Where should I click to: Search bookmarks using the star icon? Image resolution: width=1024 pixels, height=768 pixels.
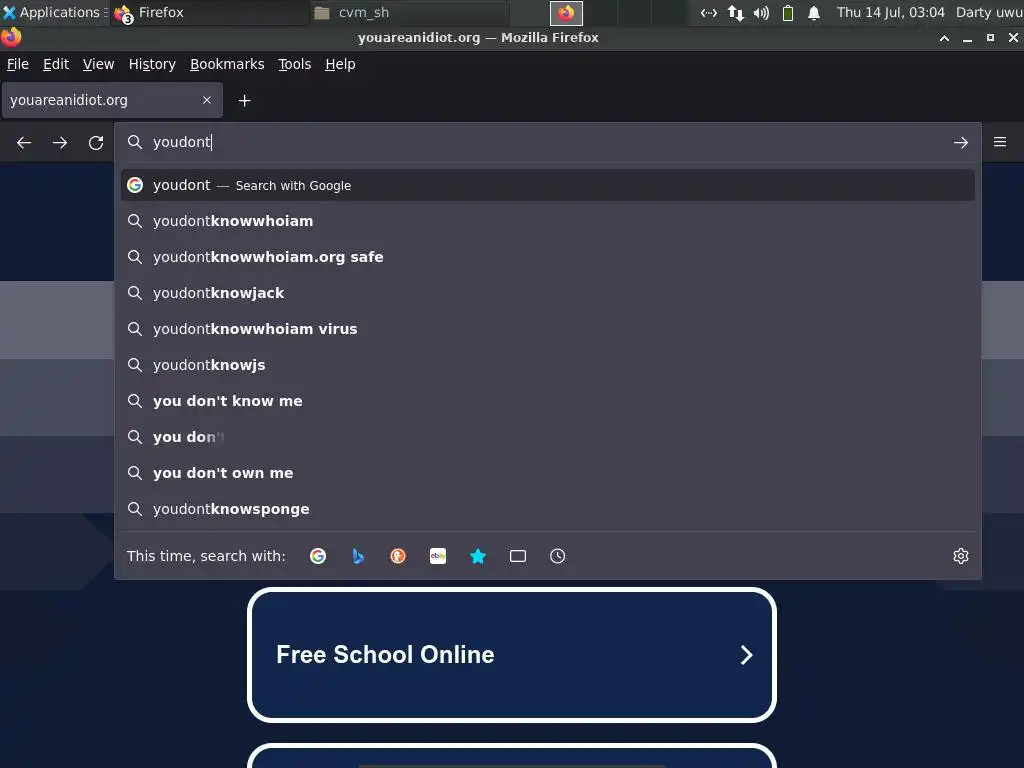pyautogui.click(x=478, y=556)
